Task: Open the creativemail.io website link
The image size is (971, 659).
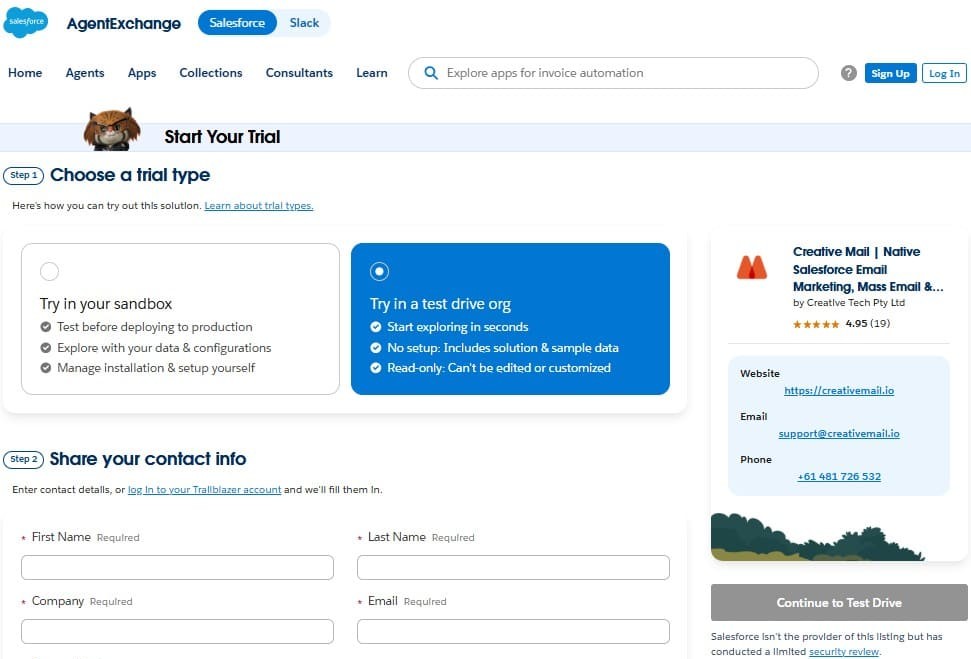Action: 838,391
